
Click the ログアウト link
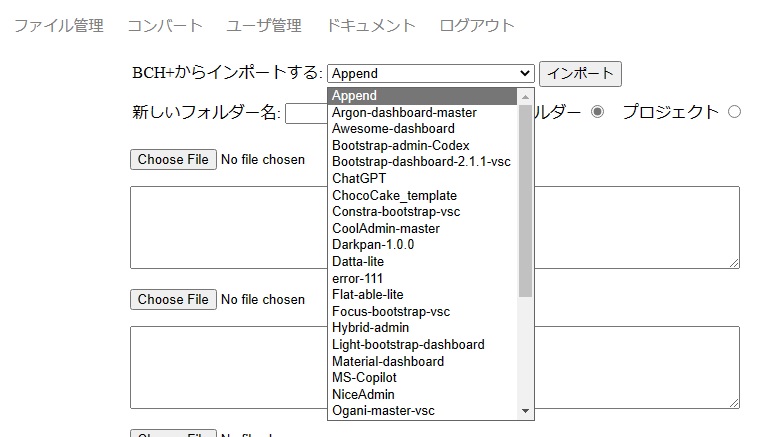477,25
